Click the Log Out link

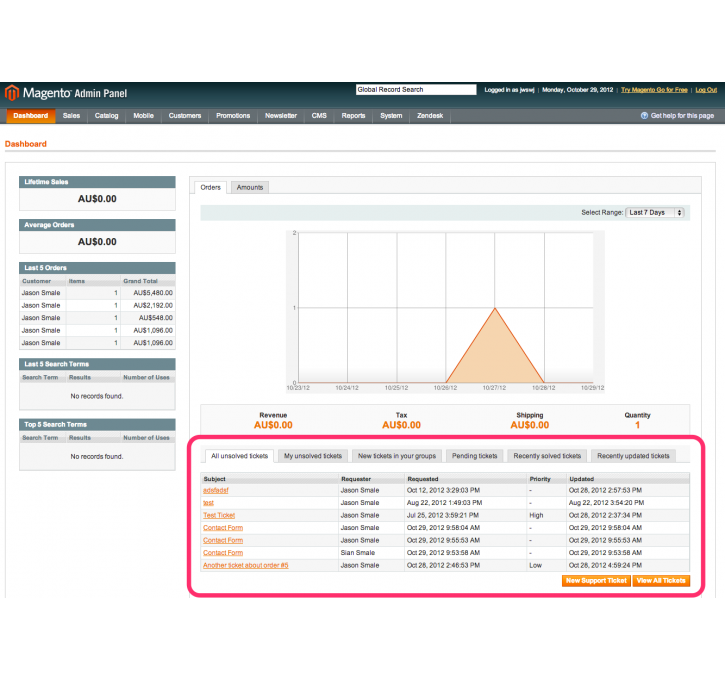point(706,90)
